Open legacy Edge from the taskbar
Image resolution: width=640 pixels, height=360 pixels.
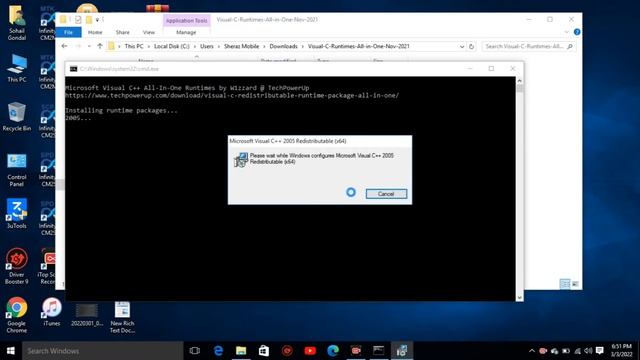click(218, 351)
